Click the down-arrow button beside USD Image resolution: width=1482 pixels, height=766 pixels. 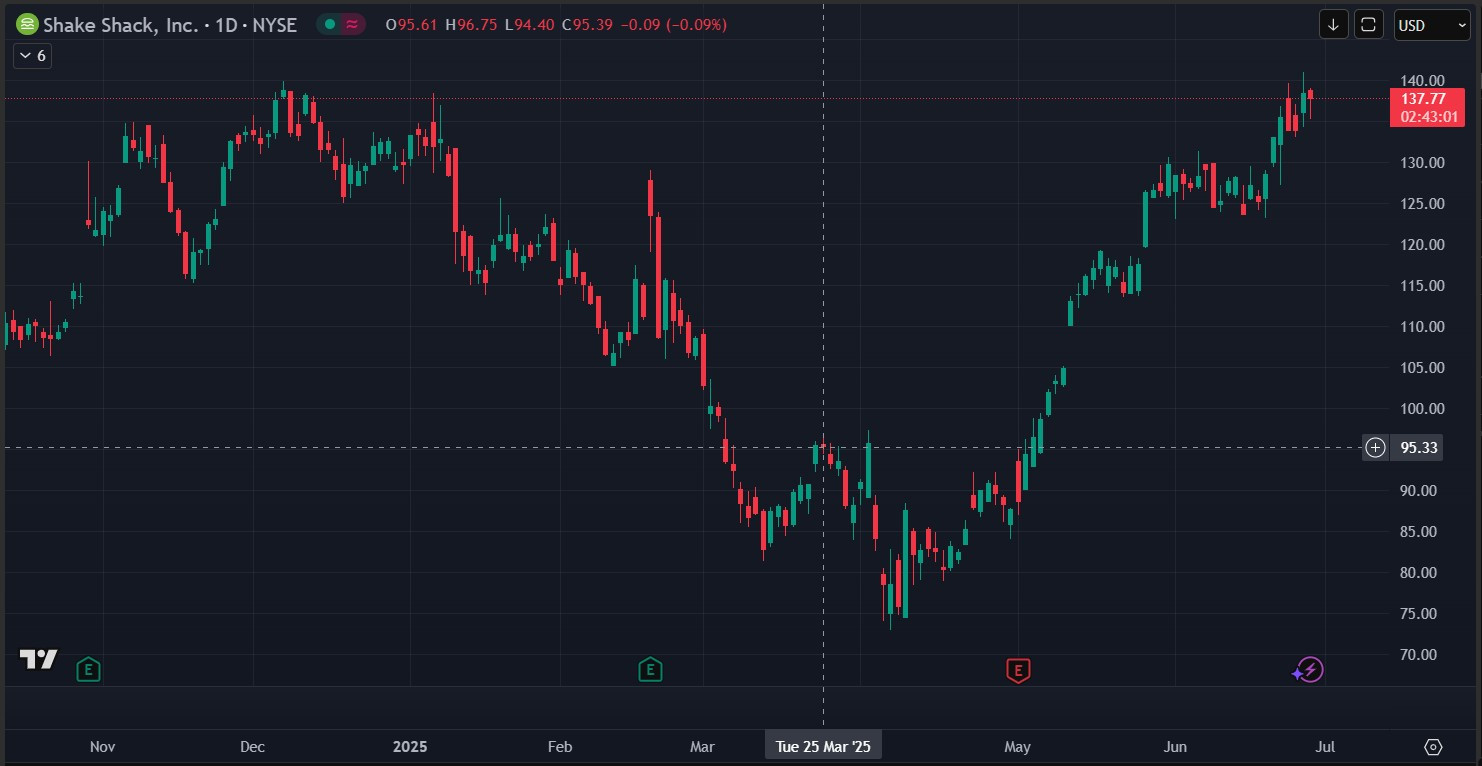coord(1333,25)
